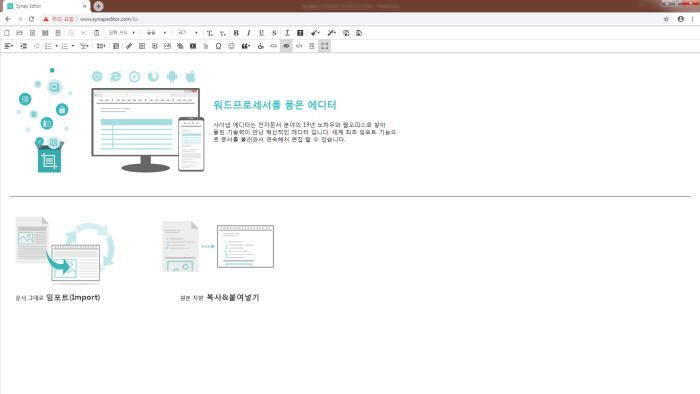Click the paste clipboard icon

point(96,33)
